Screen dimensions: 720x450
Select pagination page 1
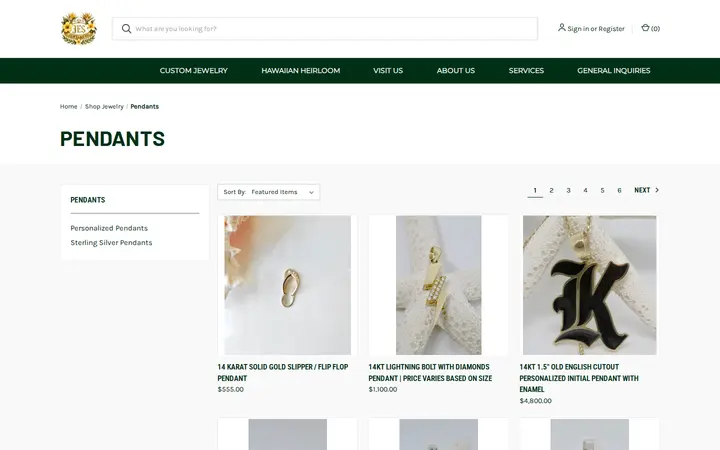535,190
